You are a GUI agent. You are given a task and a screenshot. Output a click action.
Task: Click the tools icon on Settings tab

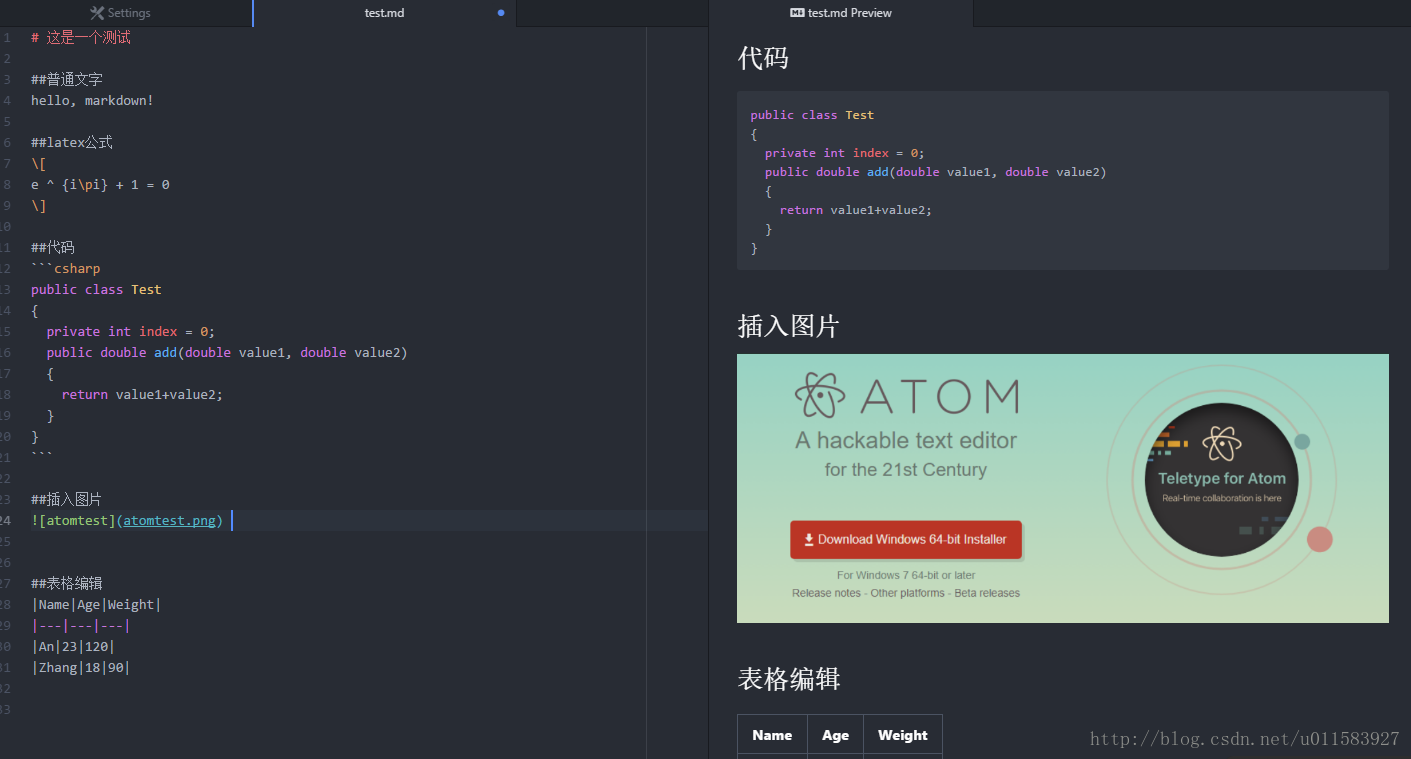(x=97, y=13)
